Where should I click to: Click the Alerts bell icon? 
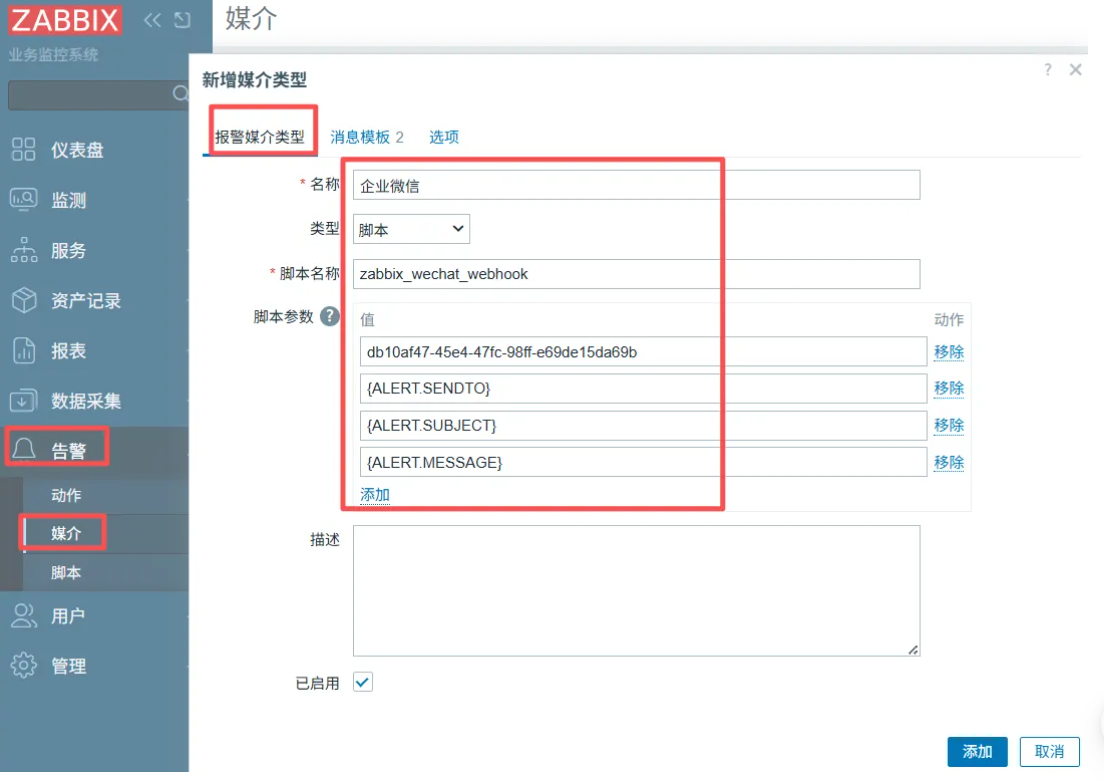click(x=23, y=451)
